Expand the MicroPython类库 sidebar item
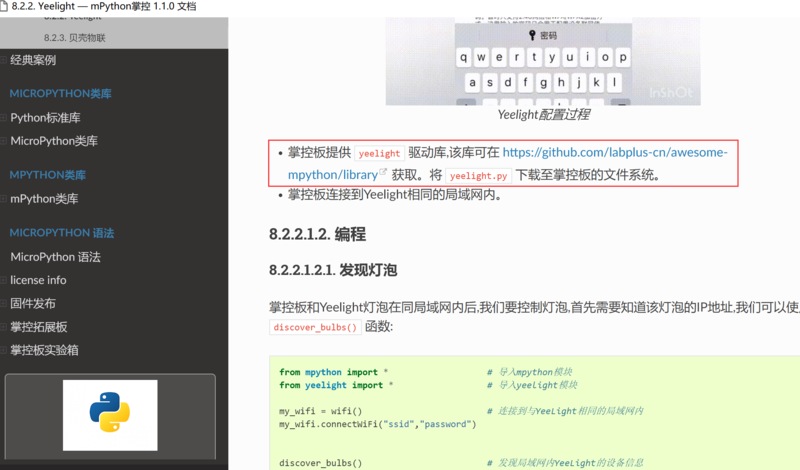 [4, 141]
